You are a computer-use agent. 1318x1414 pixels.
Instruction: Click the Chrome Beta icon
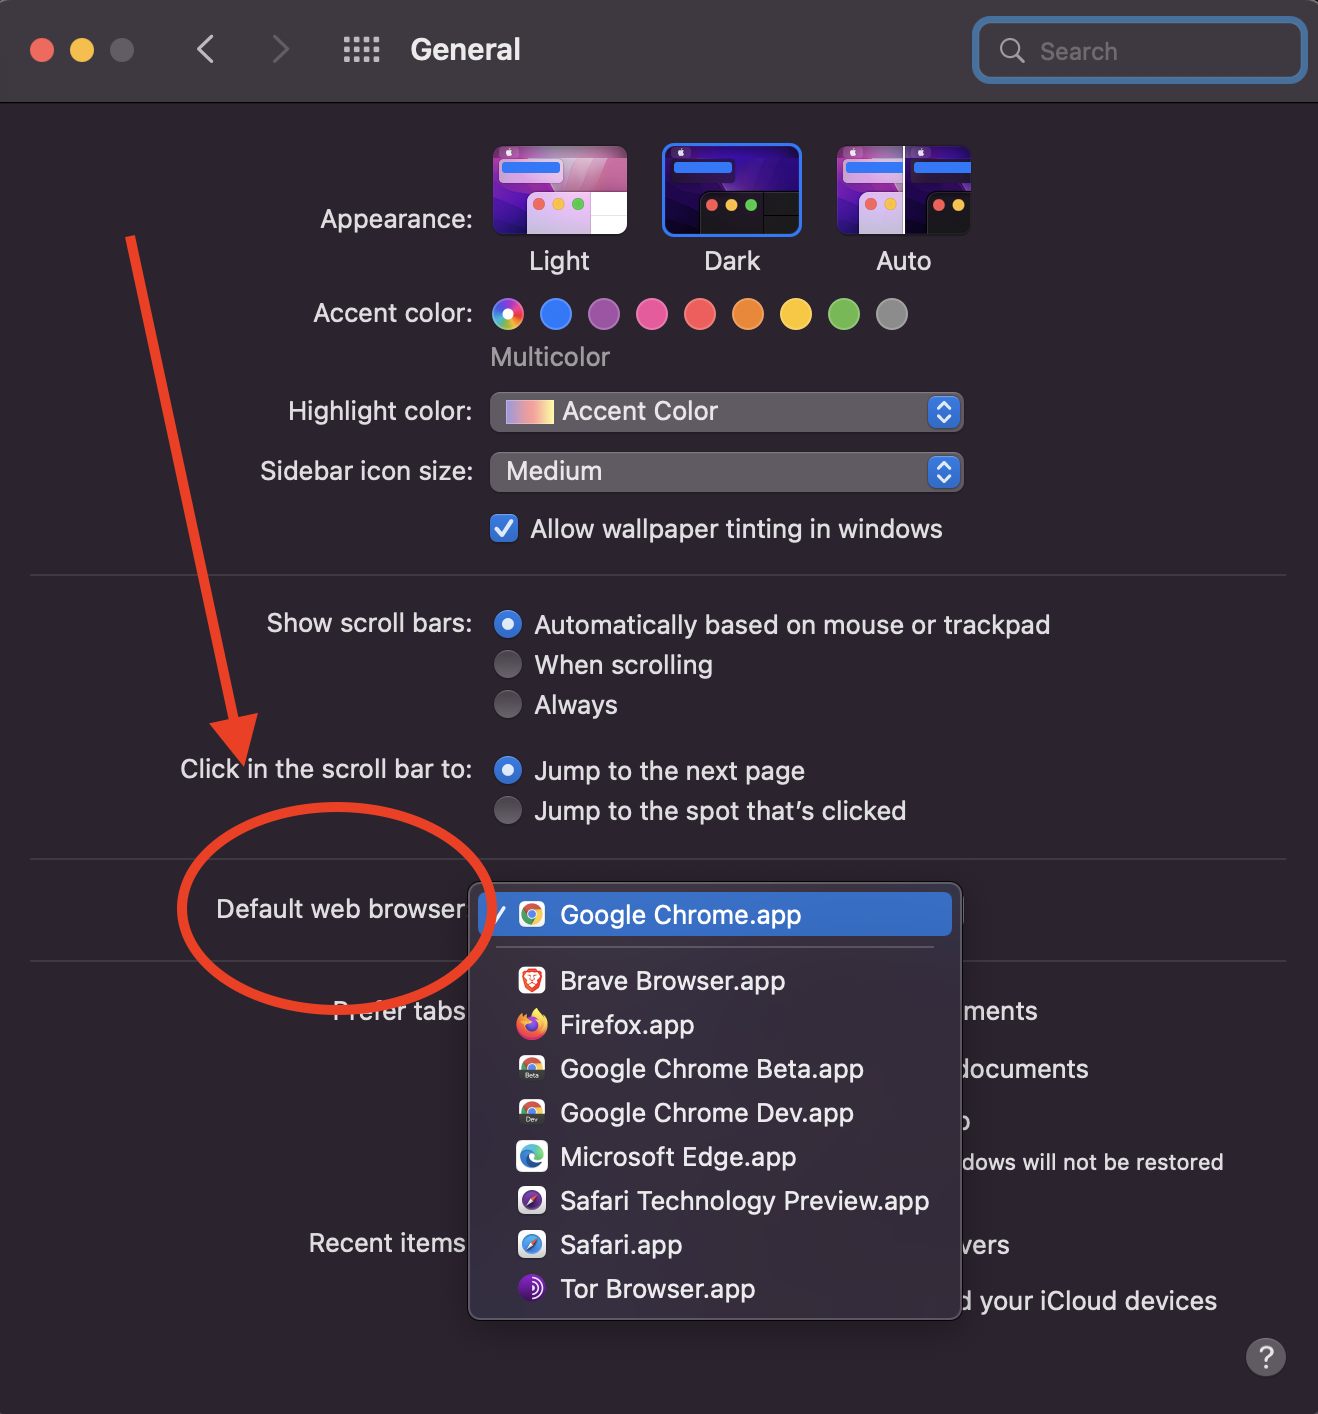(532, 1068)
